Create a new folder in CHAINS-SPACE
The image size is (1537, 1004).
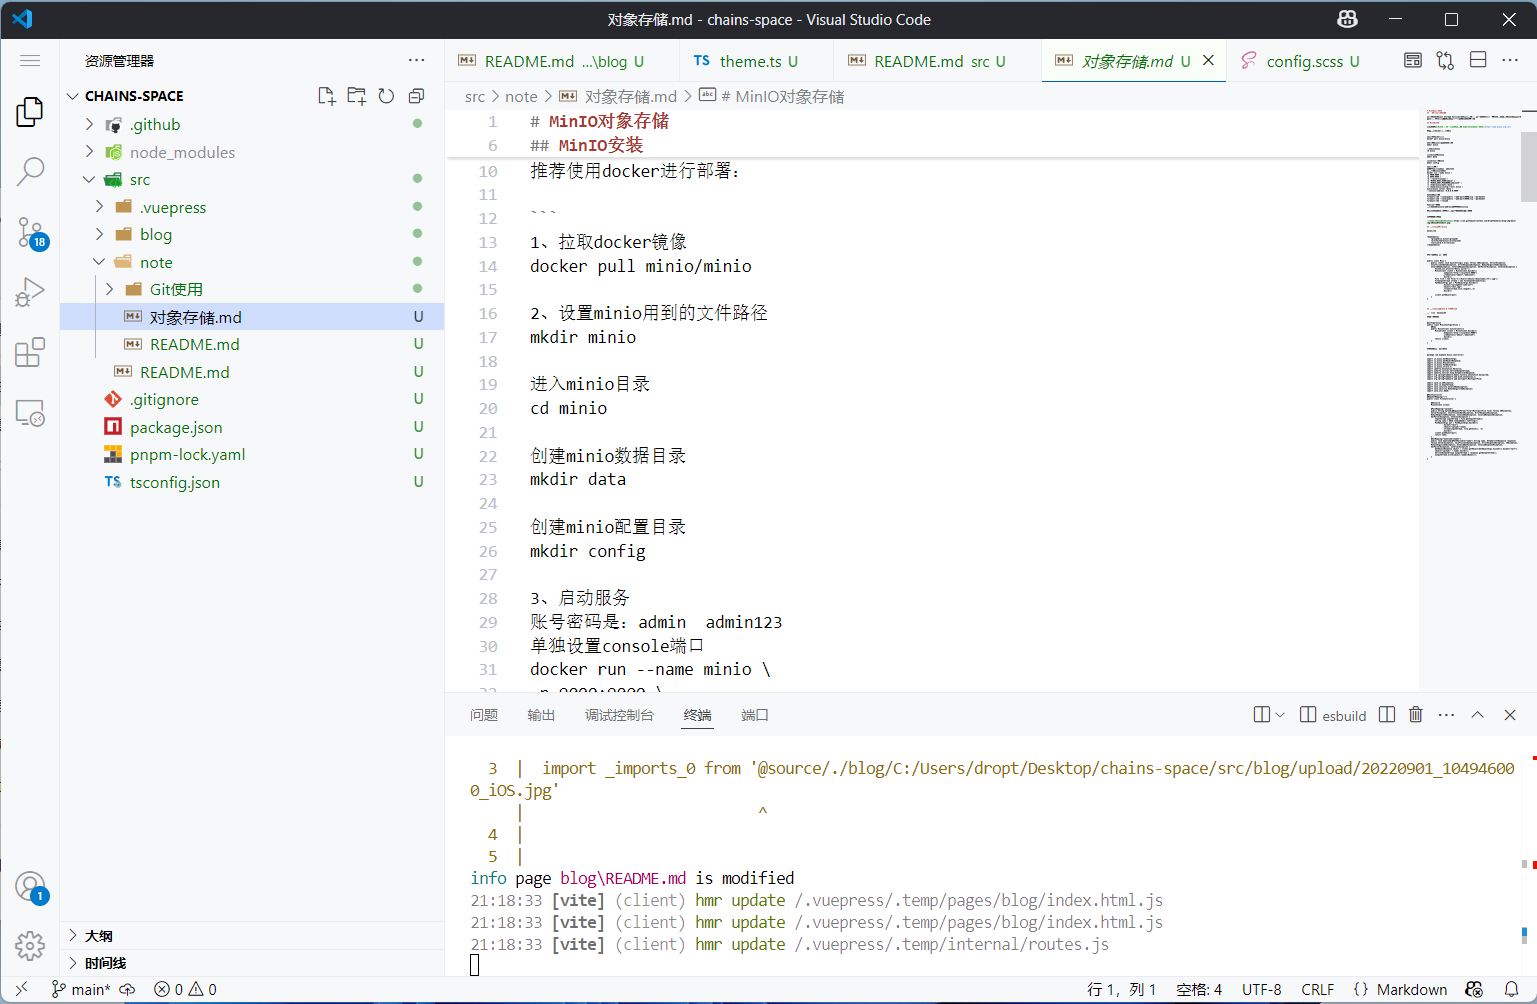coord(357,96)
